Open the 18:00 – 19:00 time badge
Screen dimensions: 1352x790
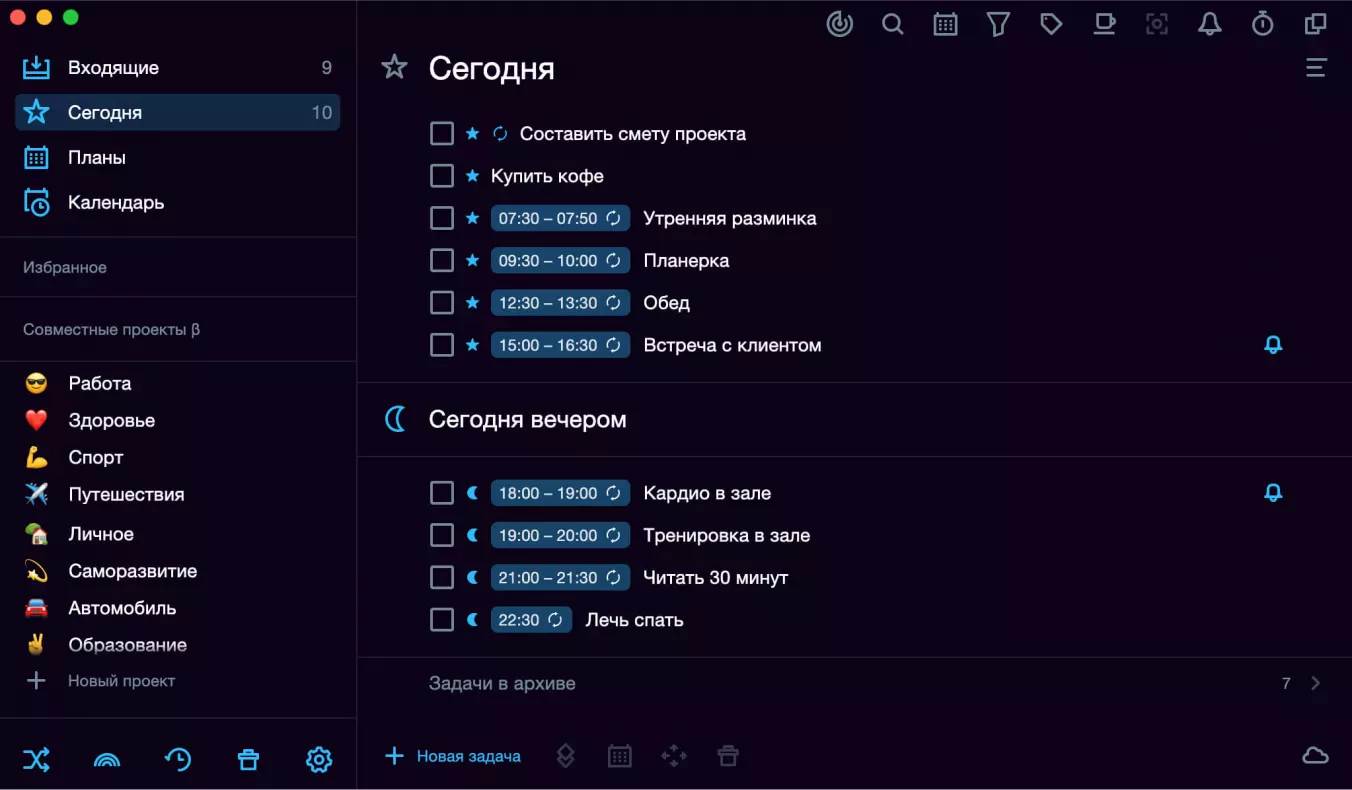pyautogui.click(x=560, y=493)
